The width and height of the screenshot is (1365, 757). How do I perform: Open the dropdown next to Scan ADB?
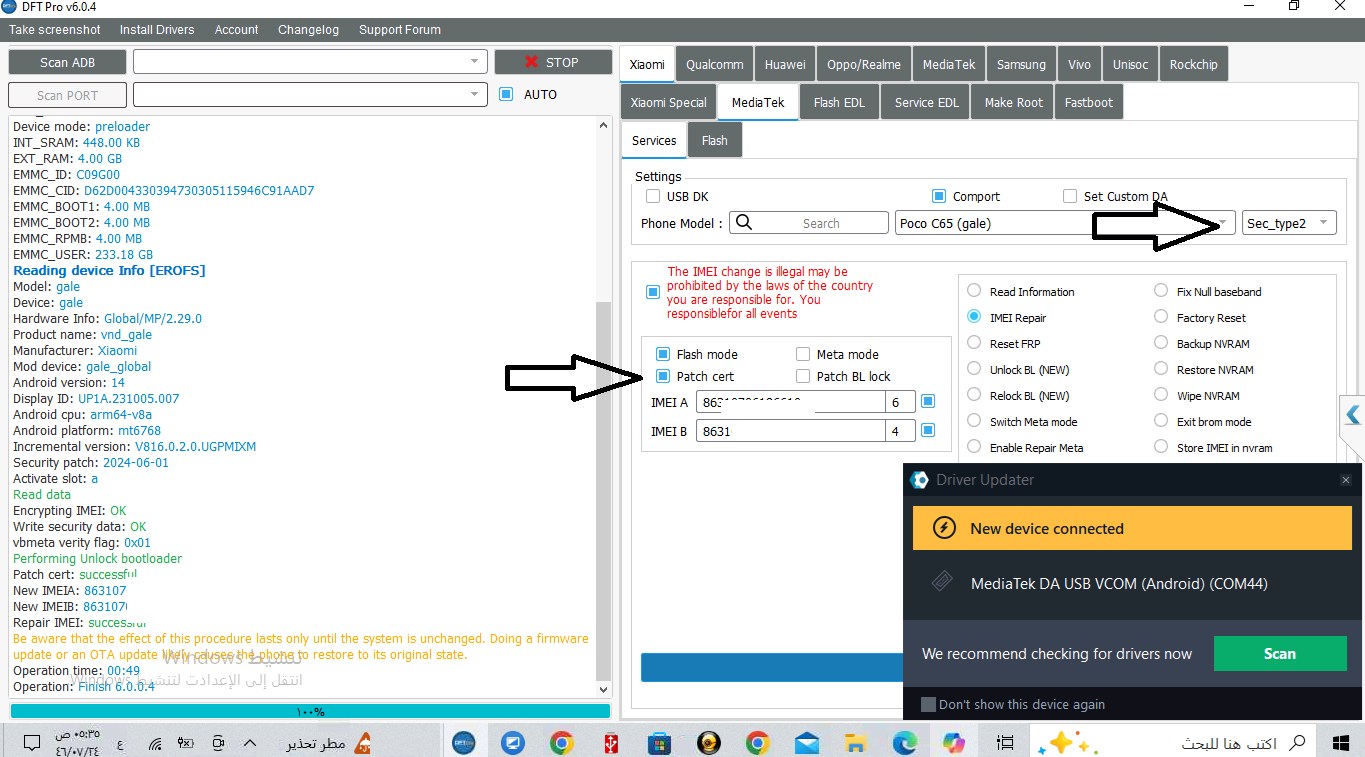(x=475, y=62)
